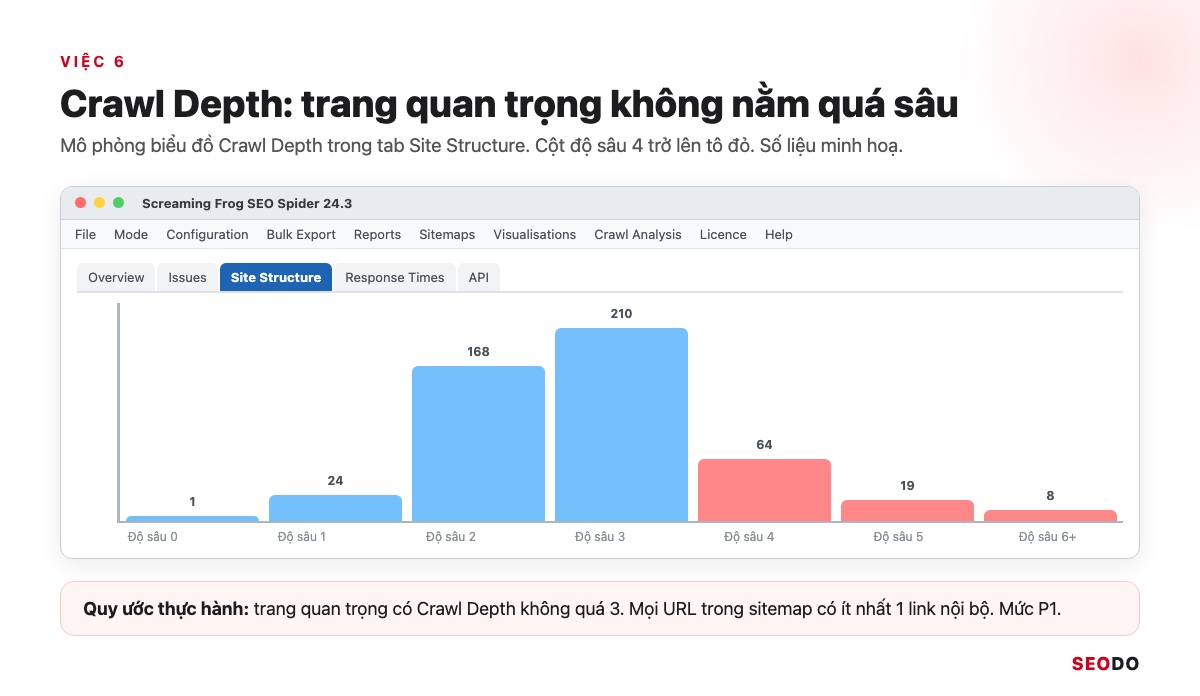1200x696 pixels.
Task: Click the axis label Độ sâu 3
Action: [x=600, y=537]
